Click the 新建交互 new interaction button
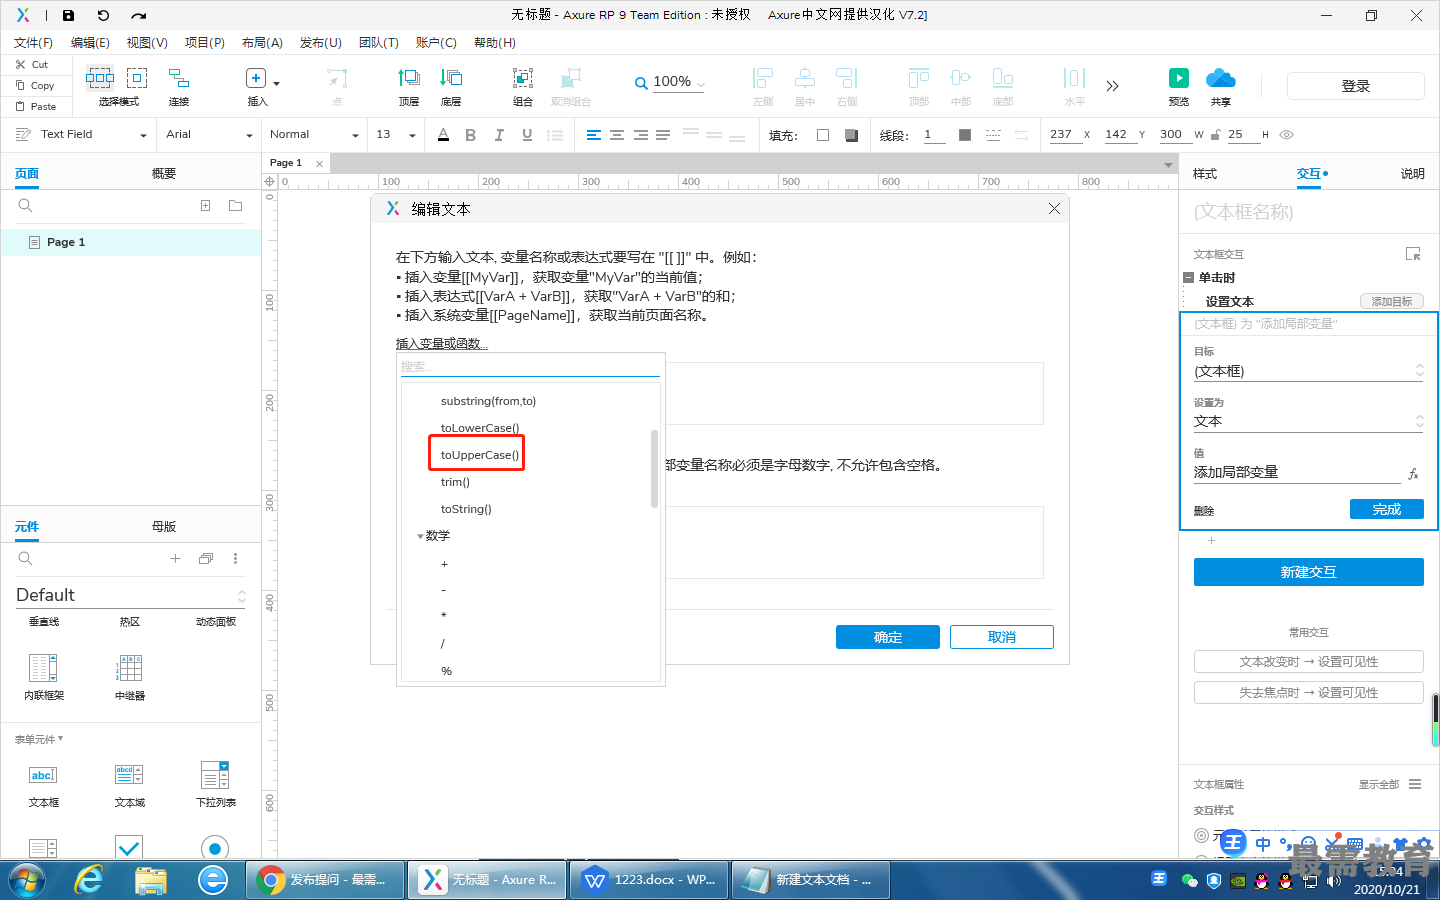This screenshot has height=900, width=1440. [1309, 572]
